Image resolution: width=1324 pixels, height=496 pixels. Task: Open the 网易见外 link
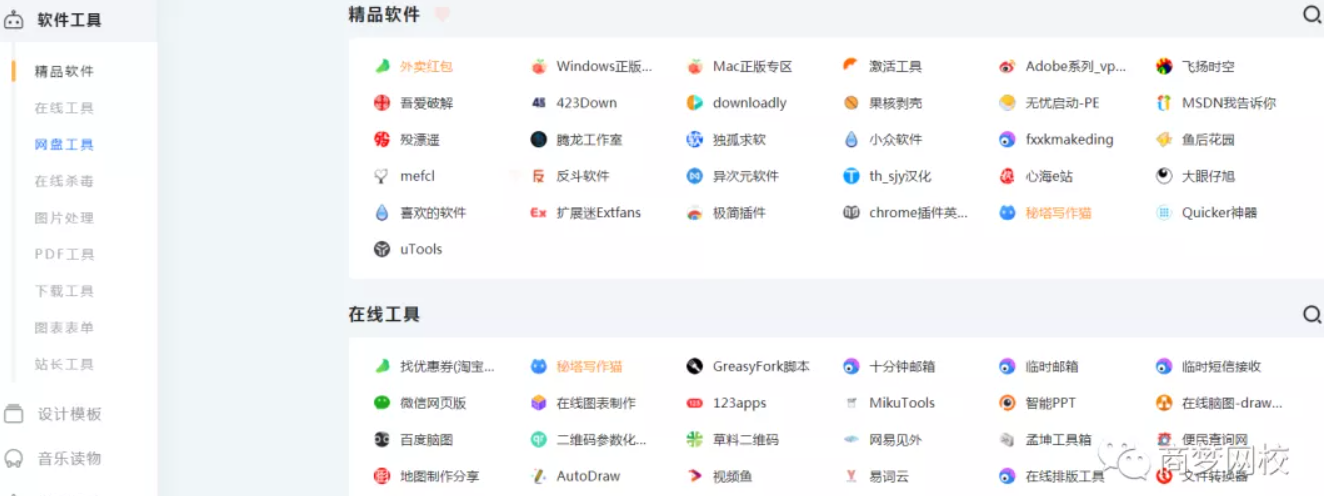tap(896, 439)
